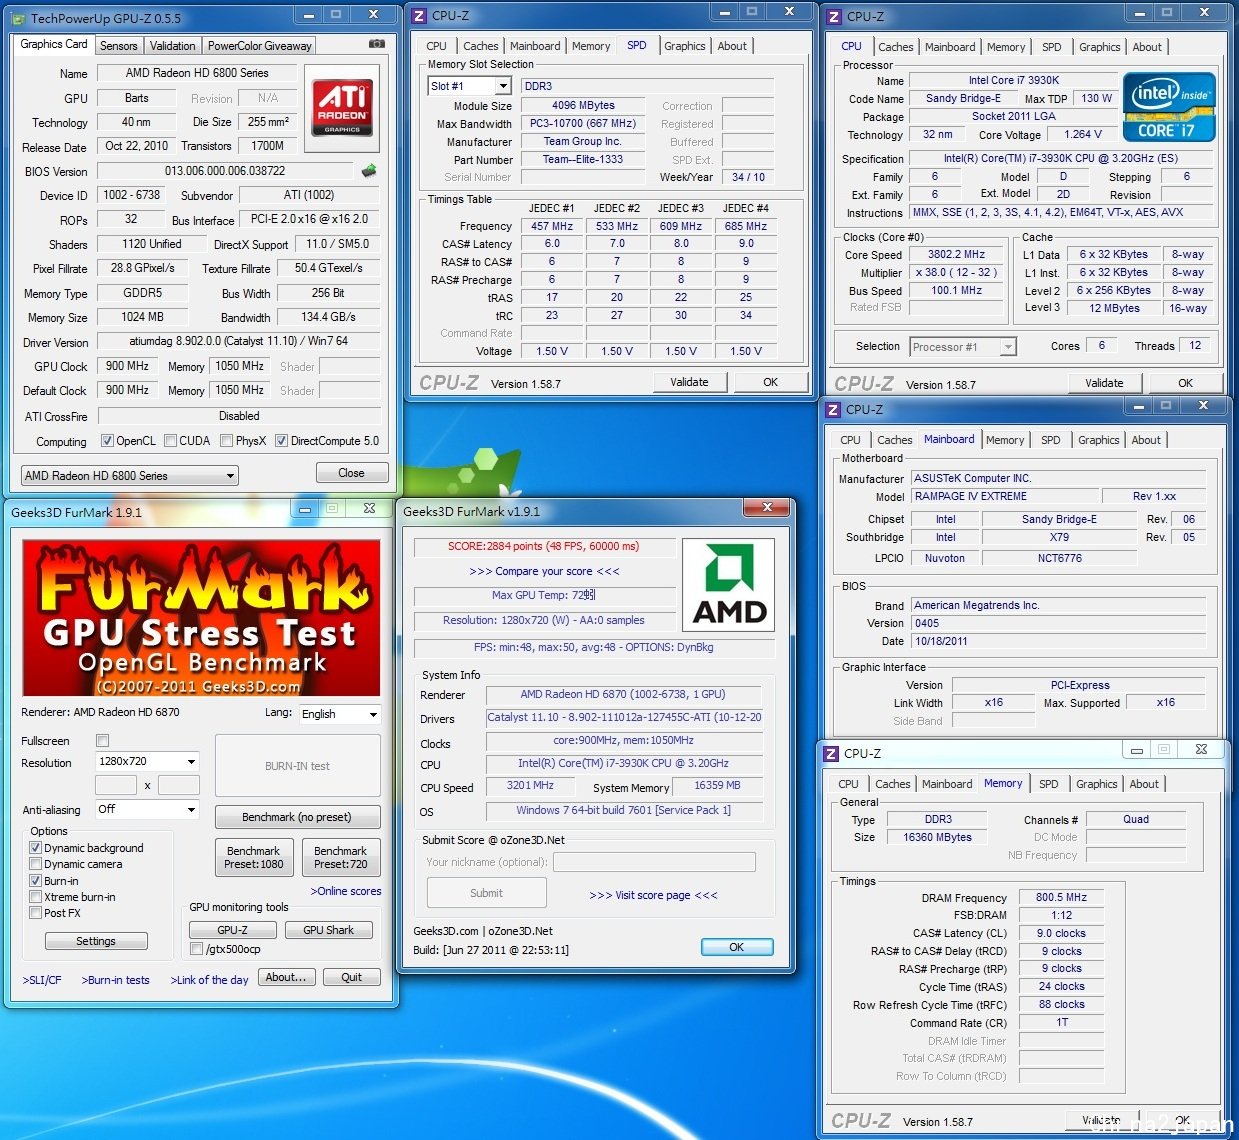Screen dimensions: 1239x1140
Task: Click the custom resolution height field
Action: (178, 786)
